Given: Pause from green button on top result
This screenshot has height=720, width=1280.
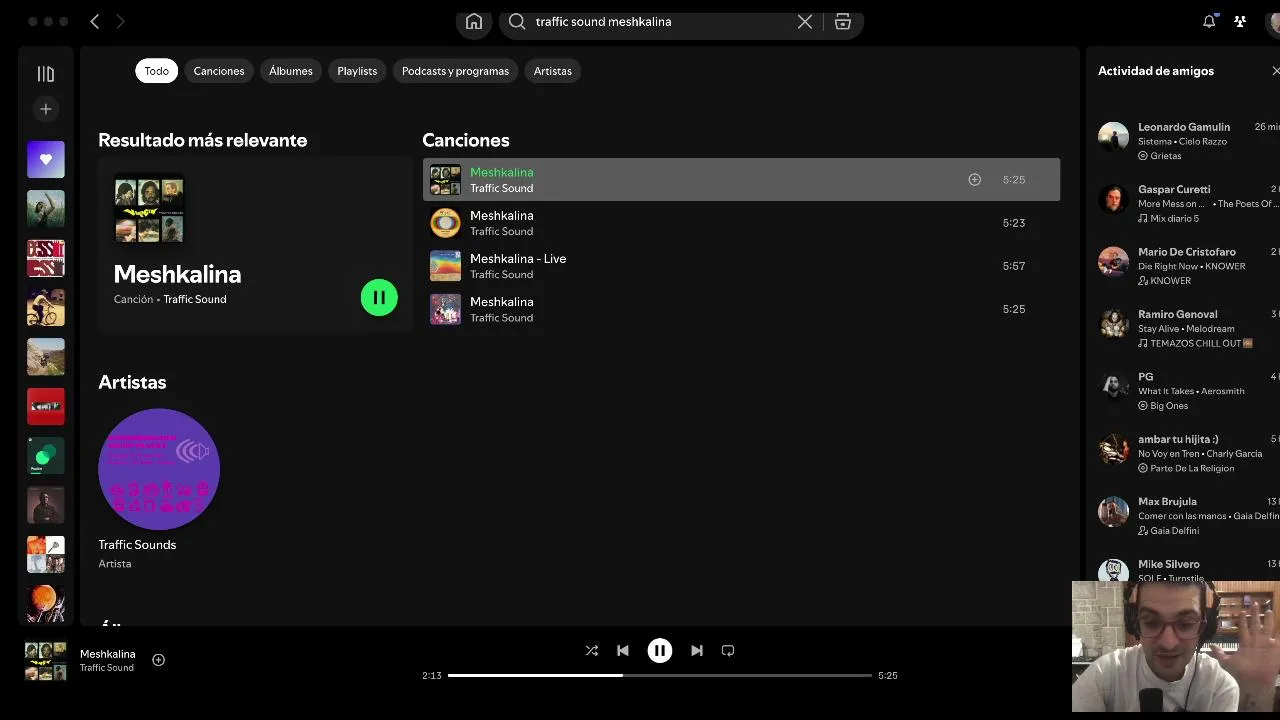Looking at the screenshot, I should pyautogui.click(x=379, y=297).
